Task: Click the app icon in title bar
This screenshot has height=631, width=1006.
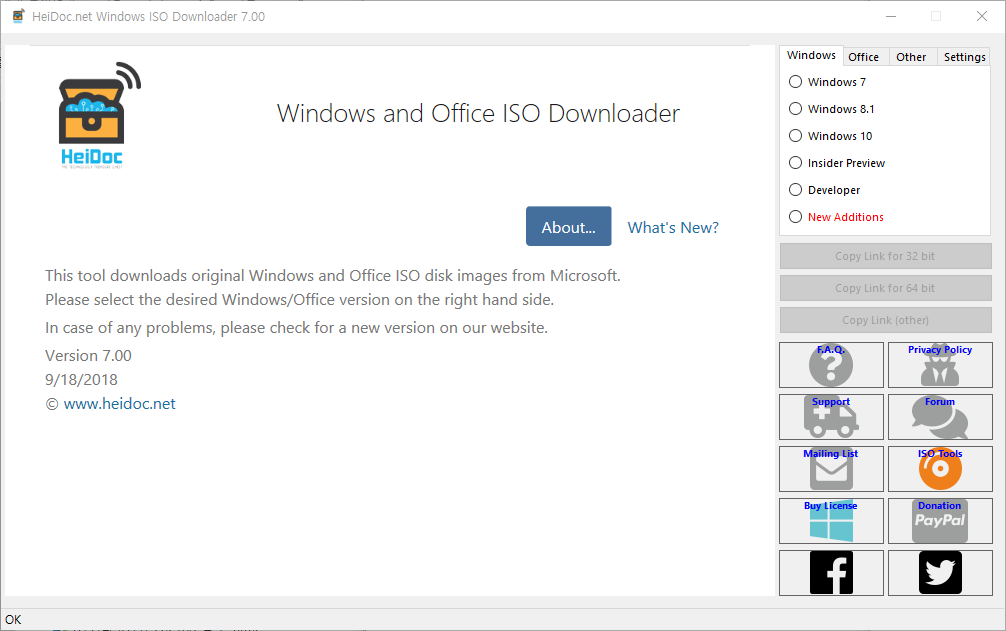Action: (18, 16)
